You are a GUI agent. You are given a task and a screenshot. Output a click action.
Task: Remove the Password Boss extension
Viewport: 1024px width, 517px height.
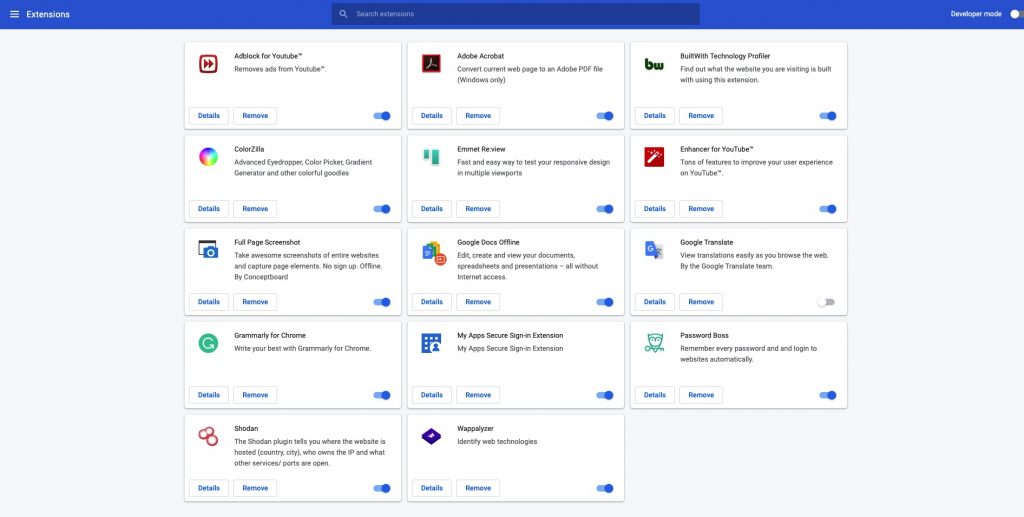point(701,395)
